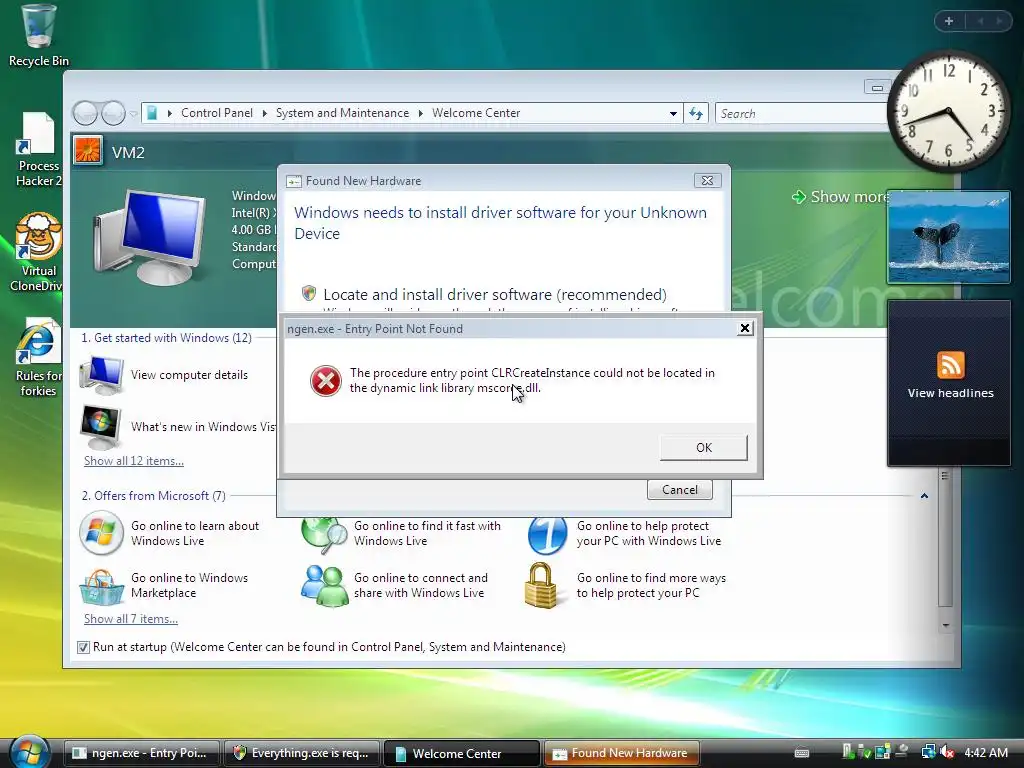This screenshot has height=768, width=1024.
Task: Click the shield icon beside Locate and install
Action: pyautogui.click(x=309, y=293)
